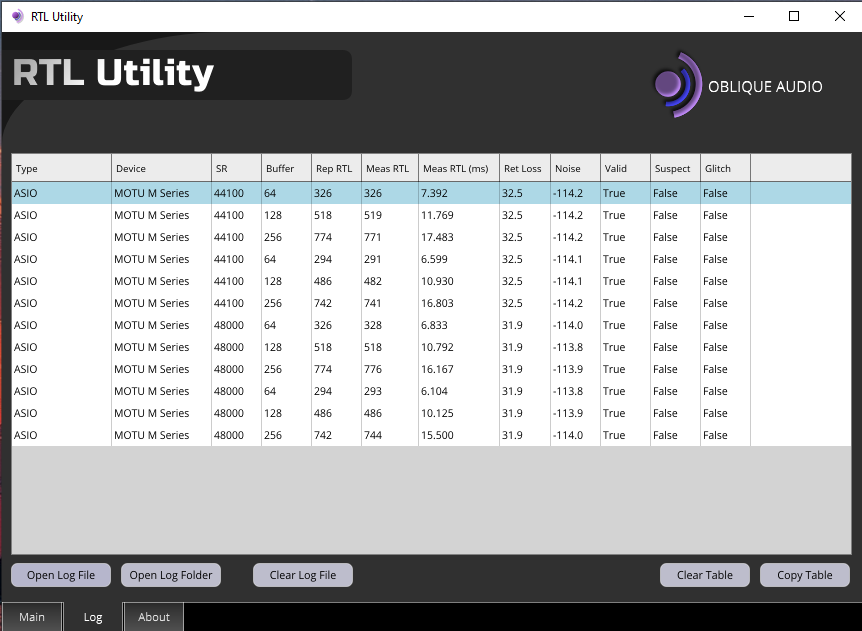Select the row with 7.392 ms latency
The height and width of the screenshot is (631, 862).
432,193
